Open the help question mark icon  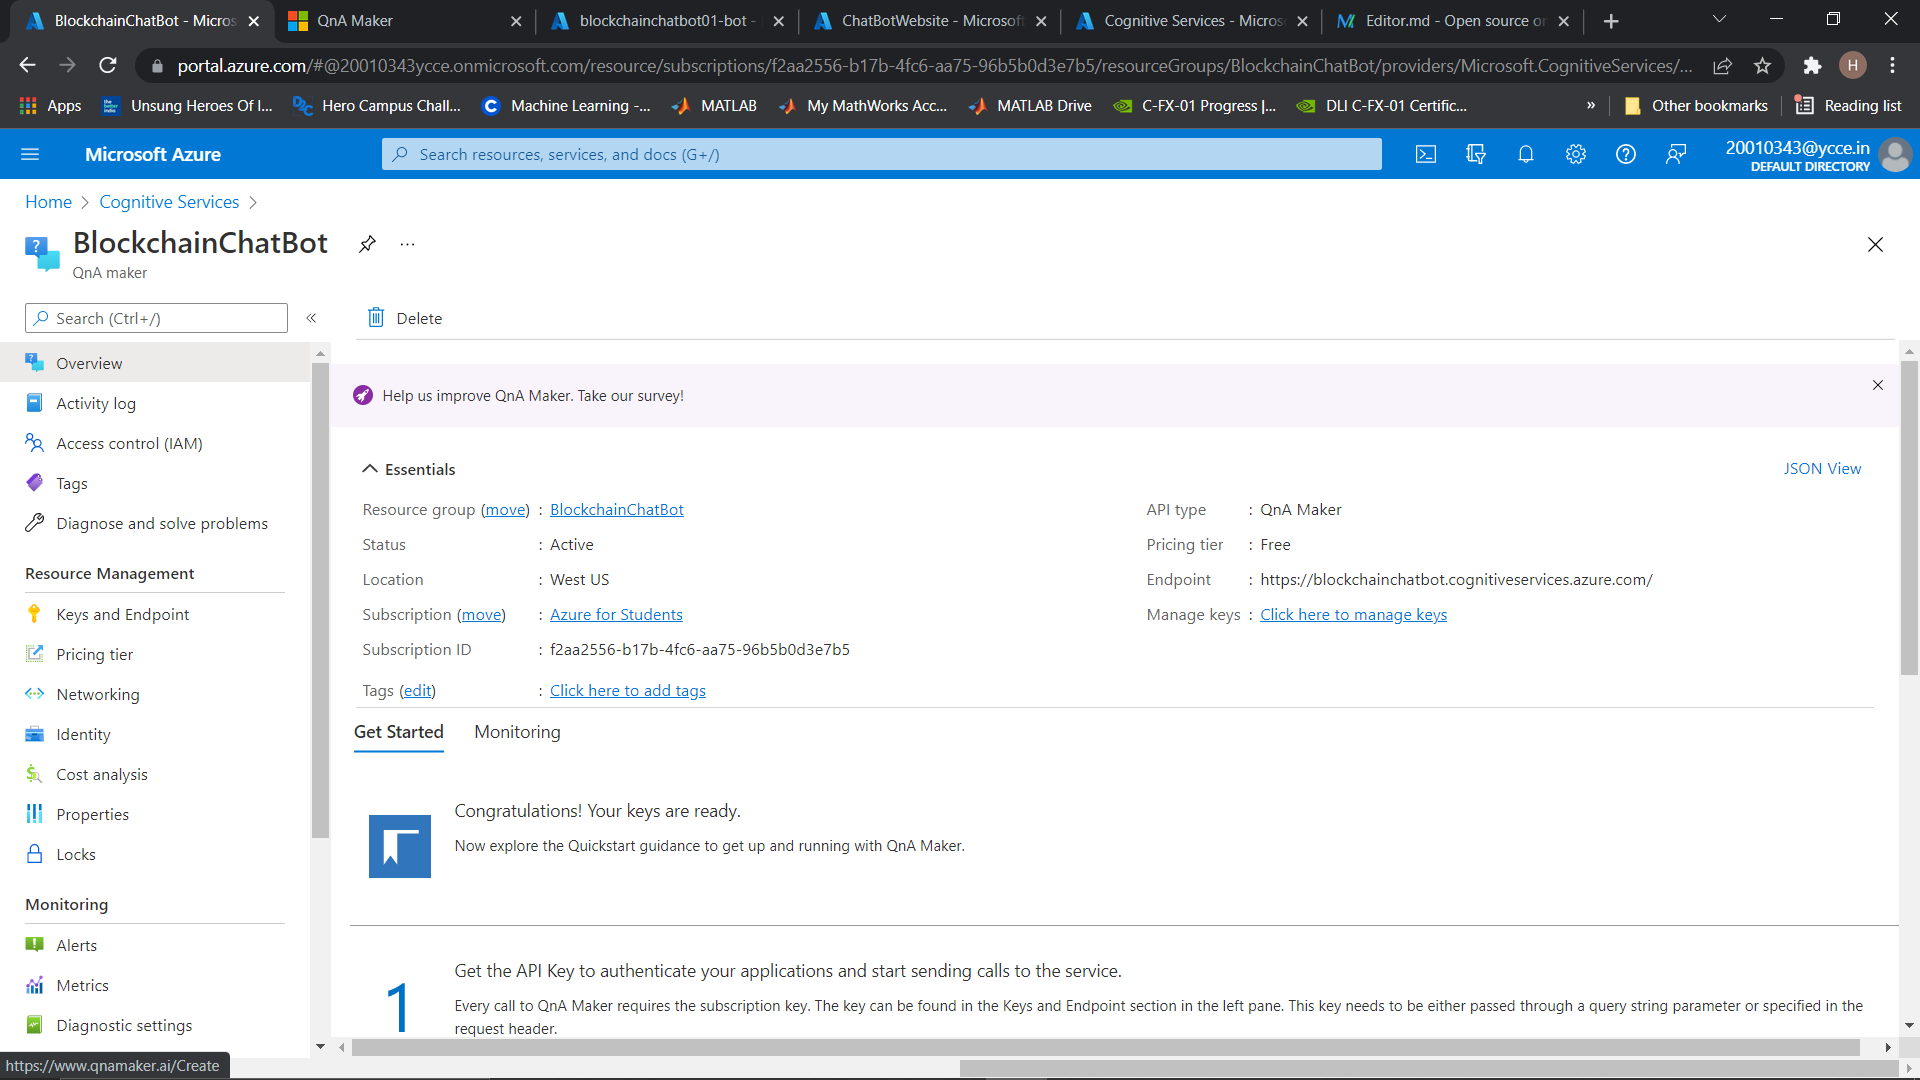[x=1626, y=154]
